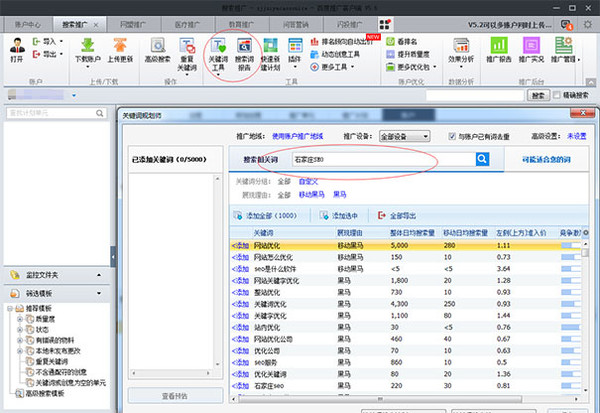
Task: Add the 网站优化 keyword row
Action: [240, 245]
